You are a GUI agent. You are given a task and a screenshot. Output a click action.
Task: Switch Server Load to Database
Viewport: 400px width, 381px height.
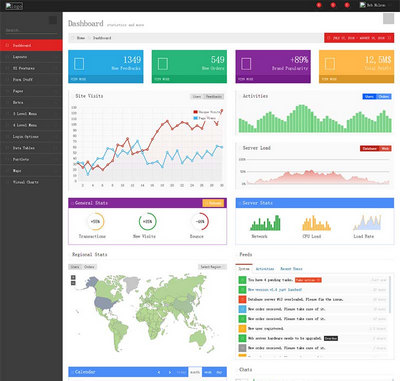369,148
